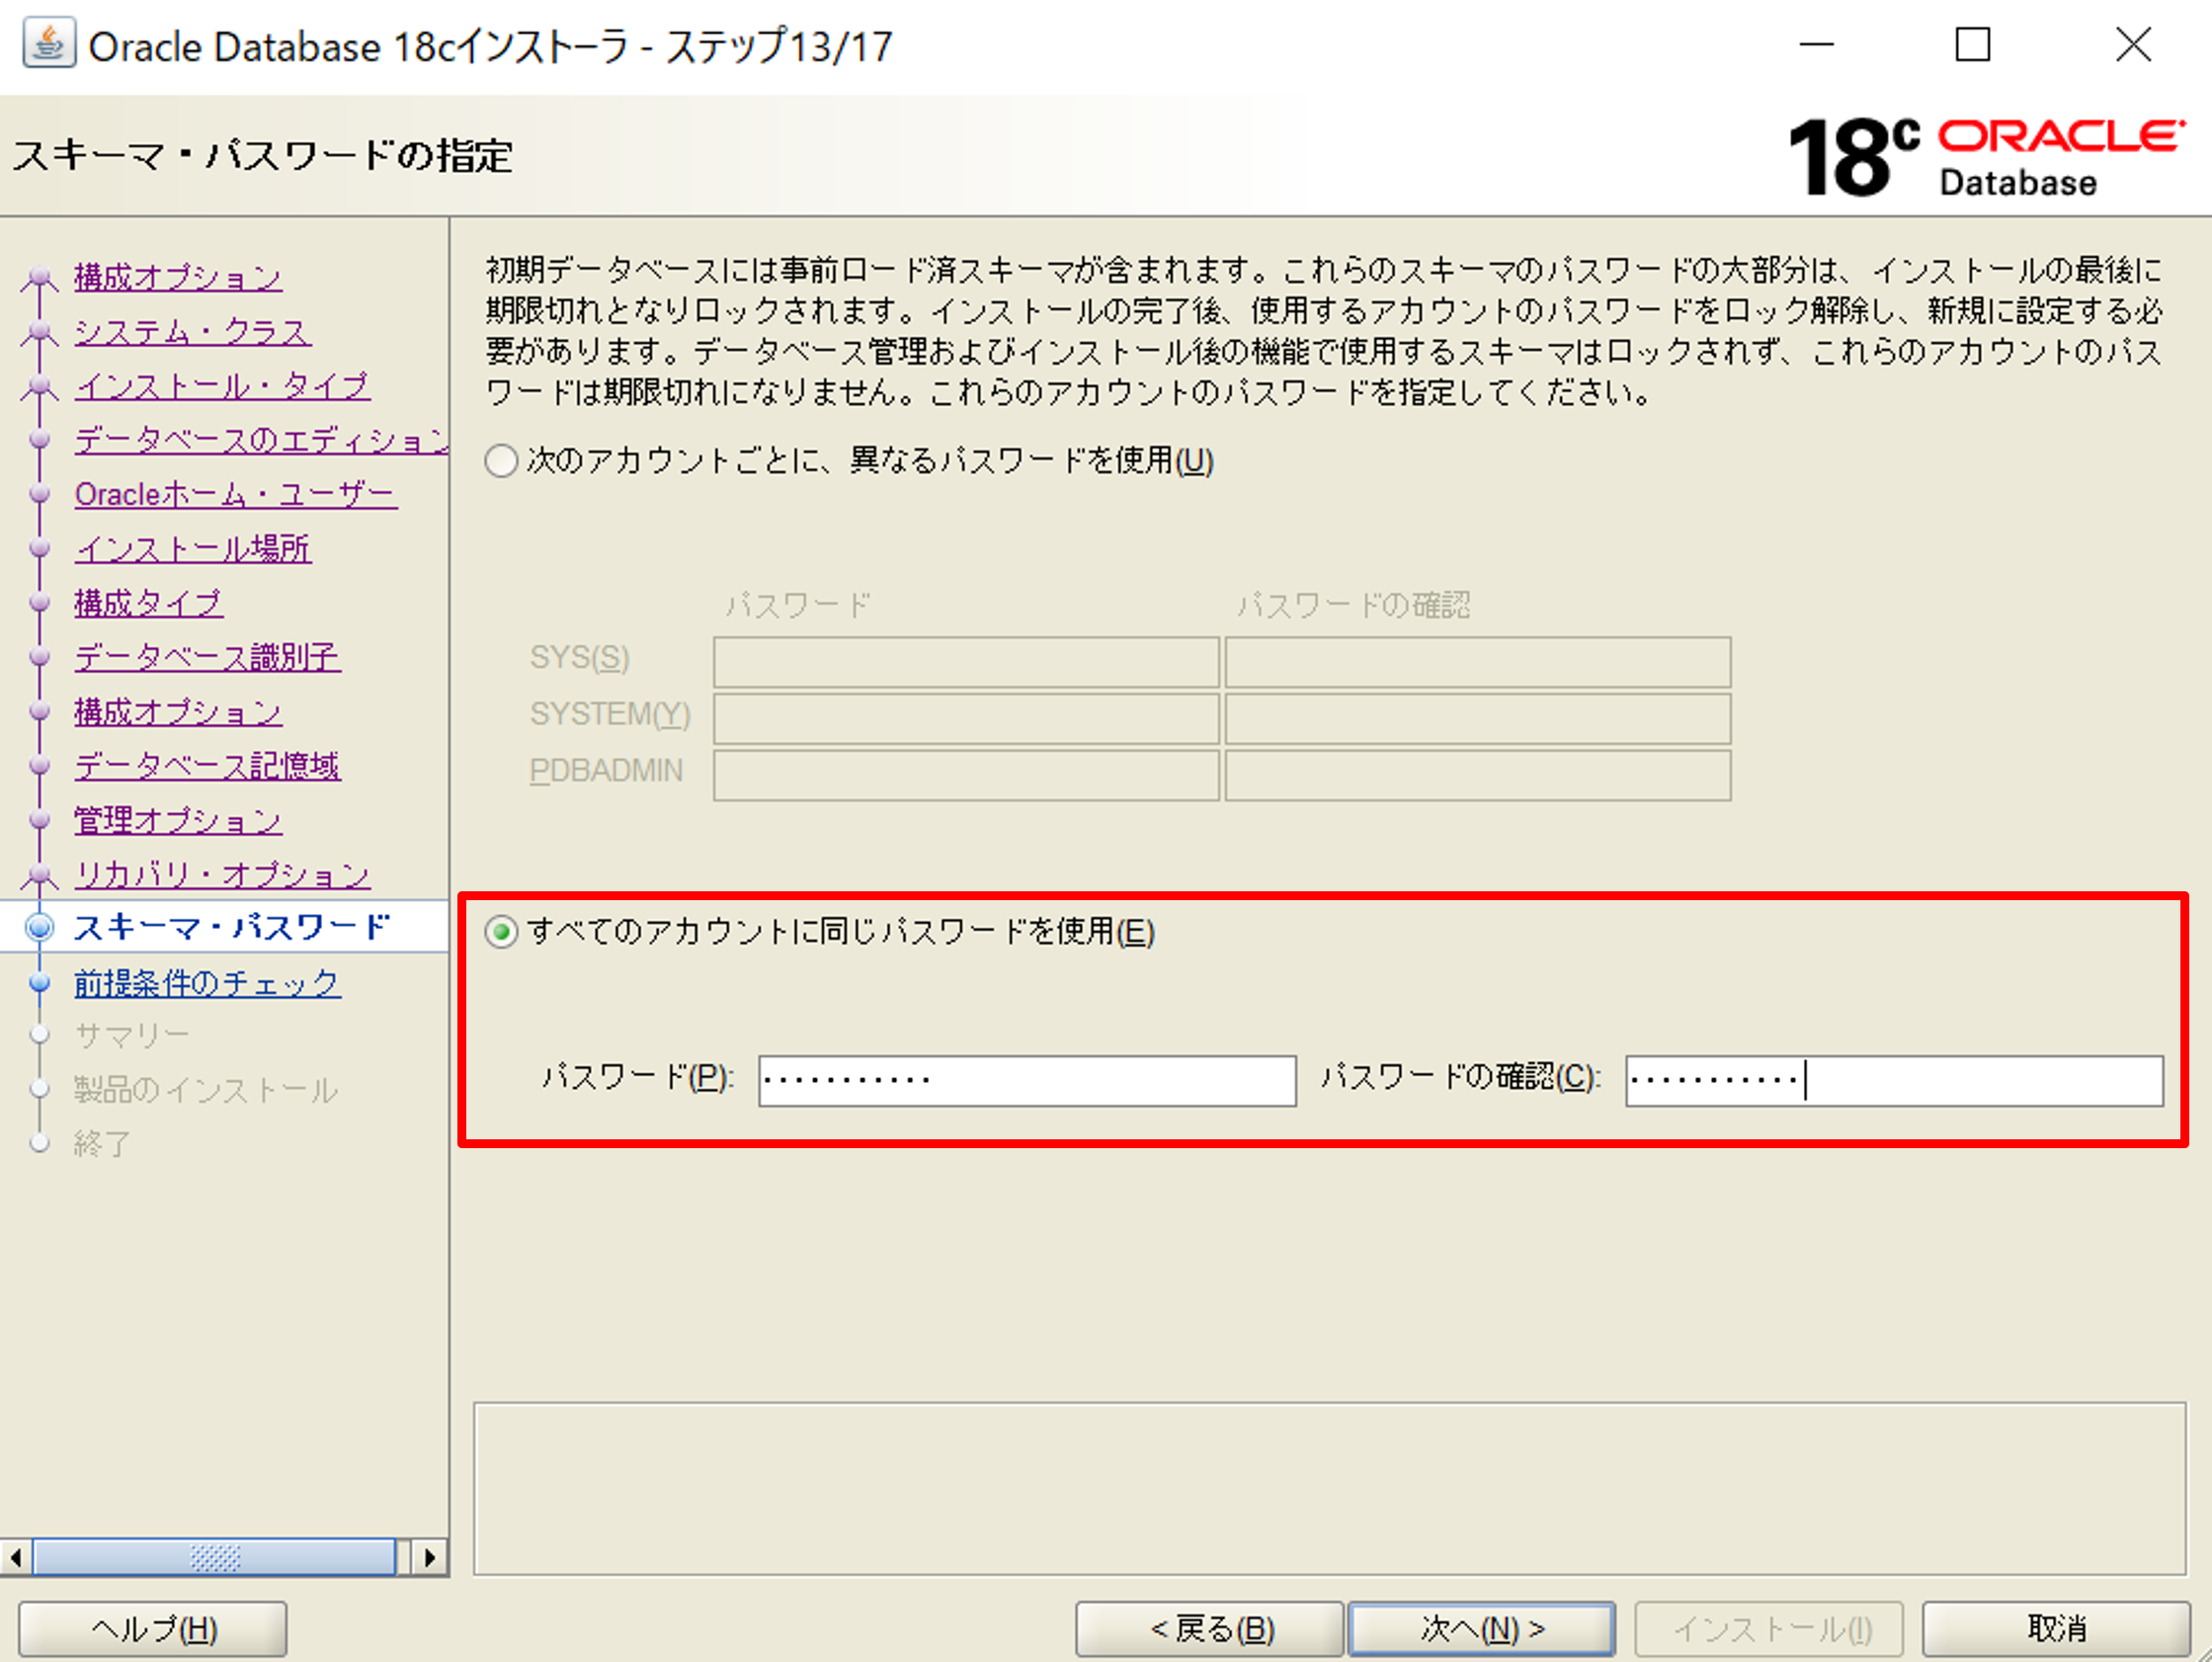The height and width of the screenshot is (1662, 2212).
Task: Select use different passwords per account
Action: 502,461
